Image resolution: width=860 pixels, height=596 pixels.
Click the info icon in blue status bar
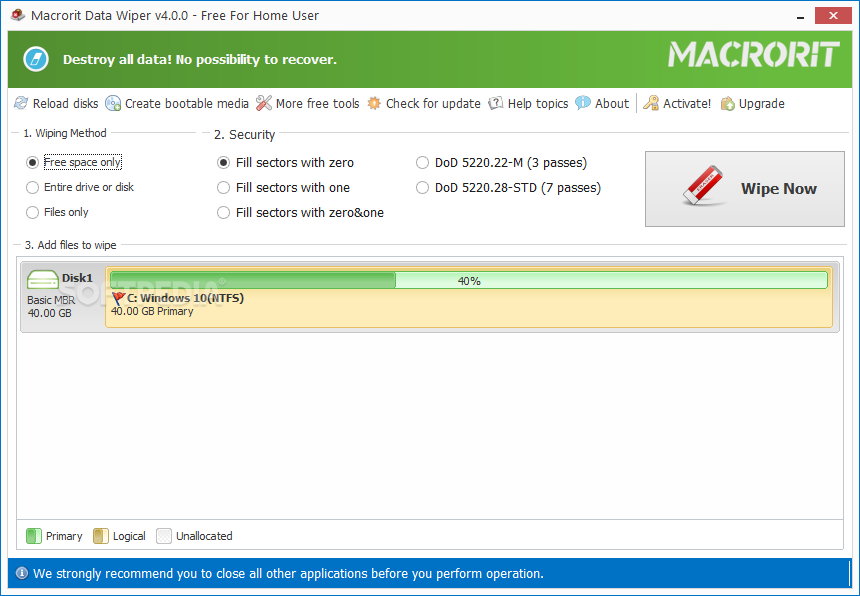point(22,574)
